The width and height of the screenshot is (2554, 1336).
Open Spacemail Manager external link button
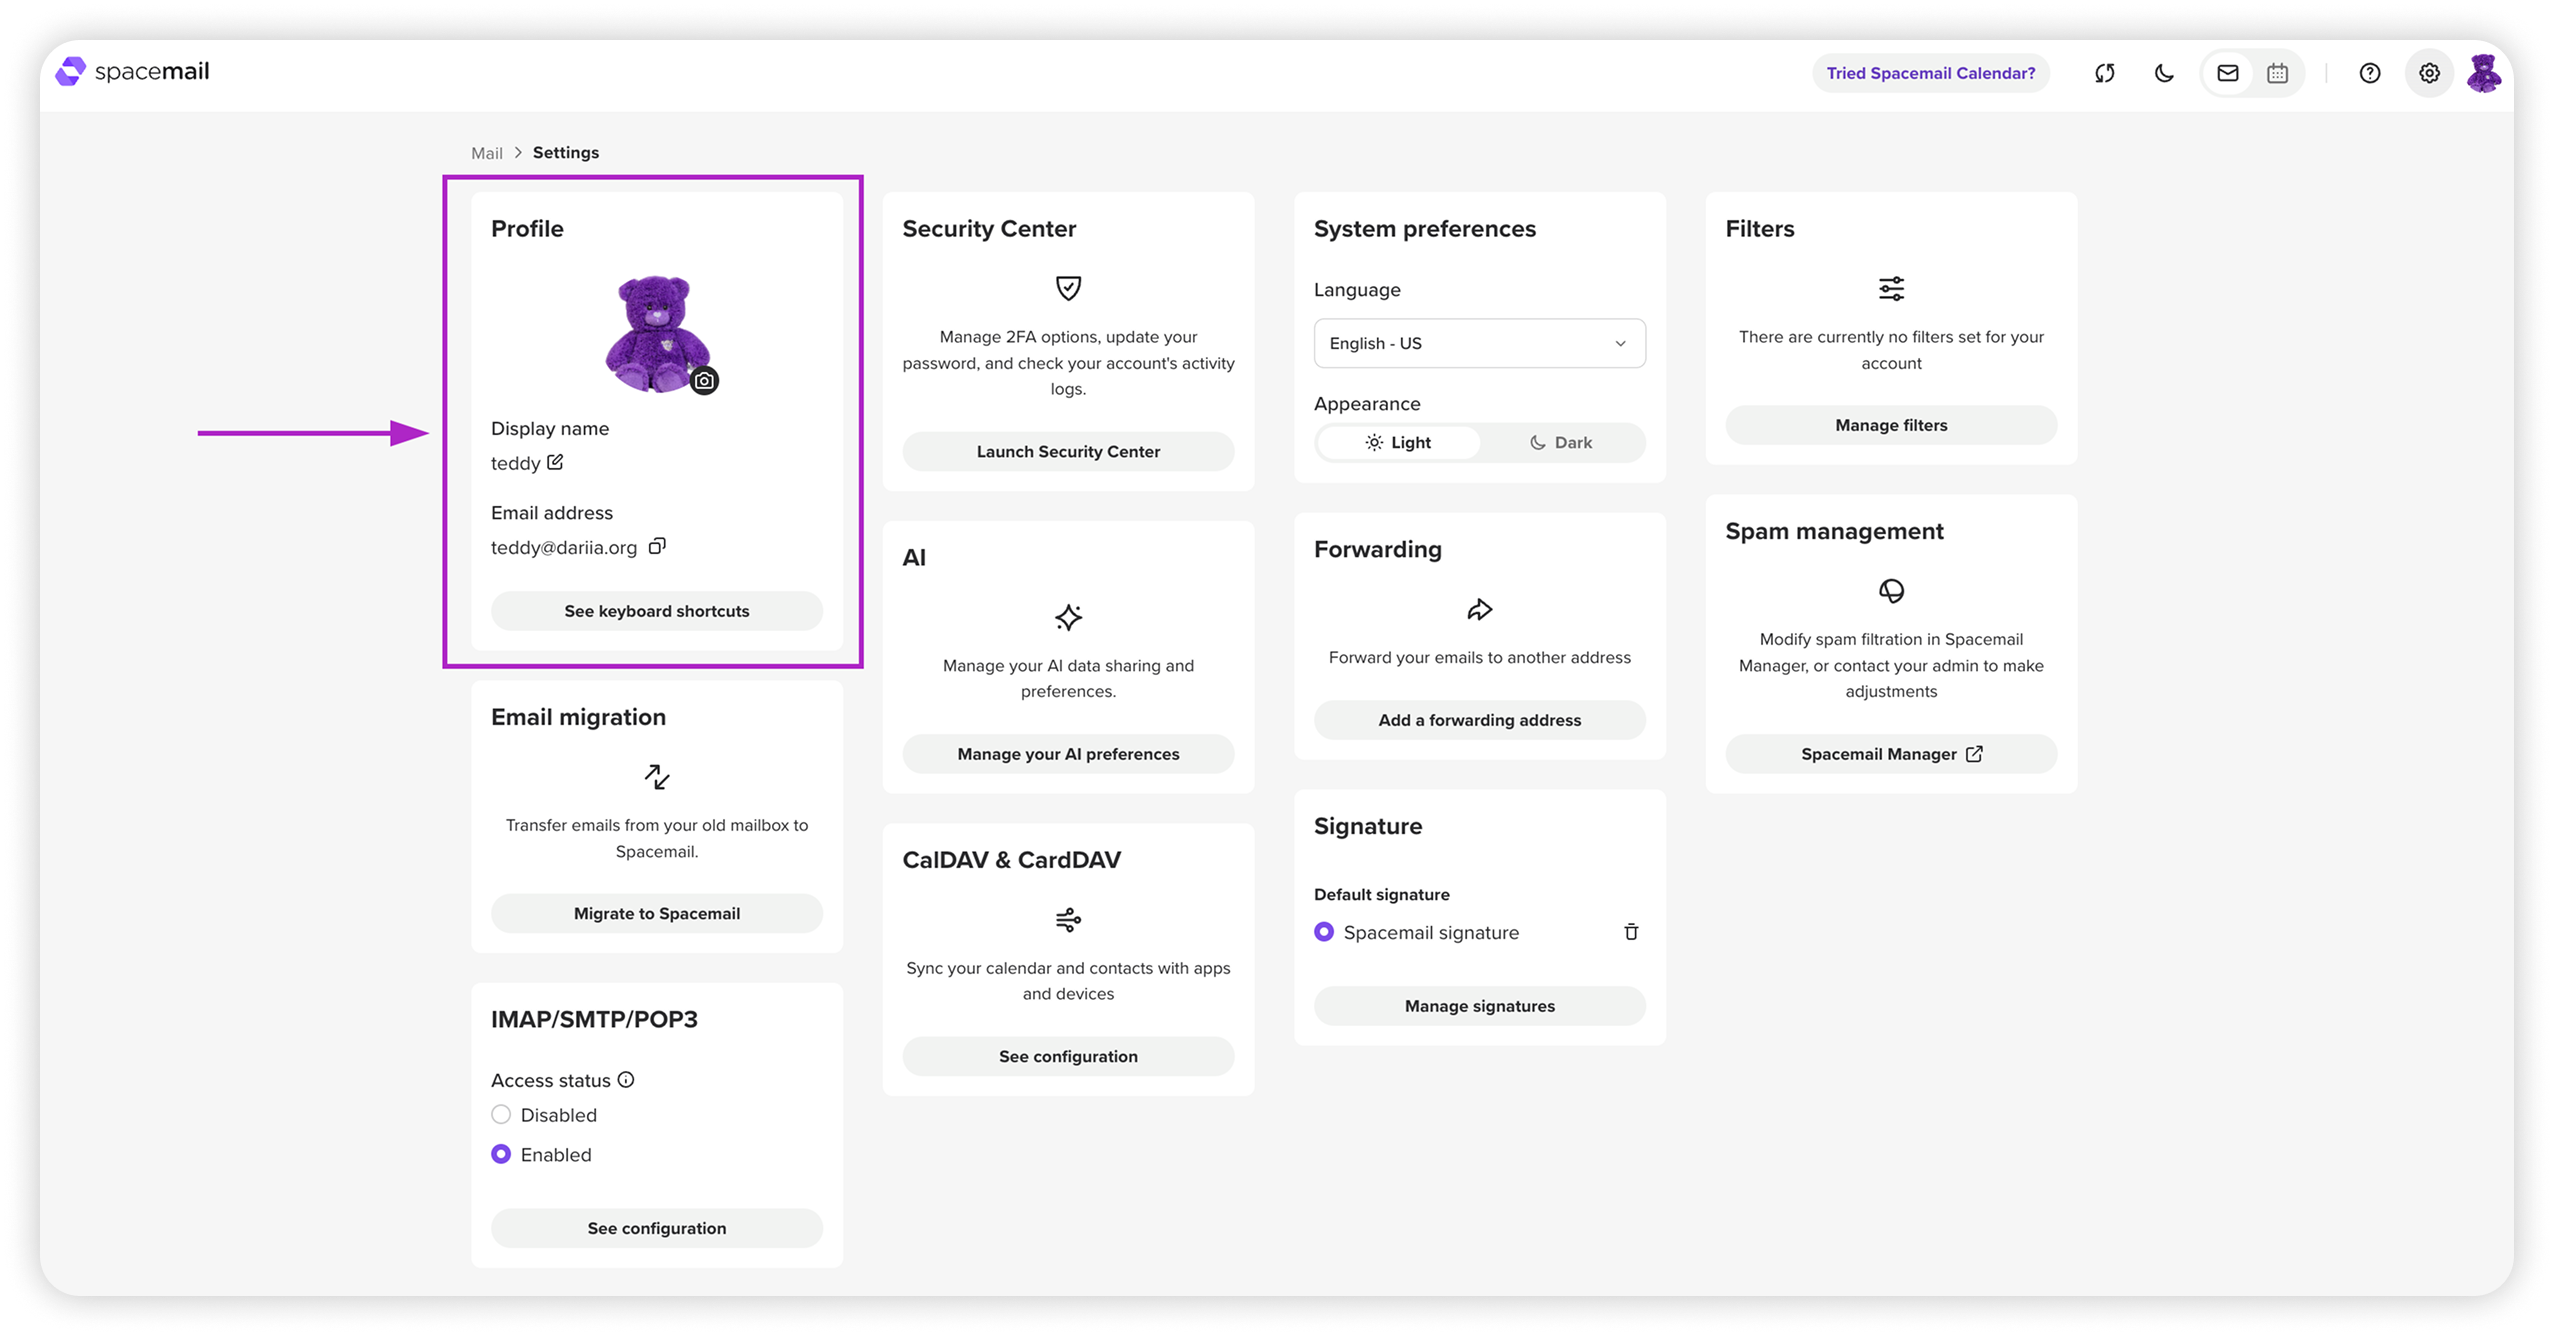pyautogui.click(x=1891, y=754)
